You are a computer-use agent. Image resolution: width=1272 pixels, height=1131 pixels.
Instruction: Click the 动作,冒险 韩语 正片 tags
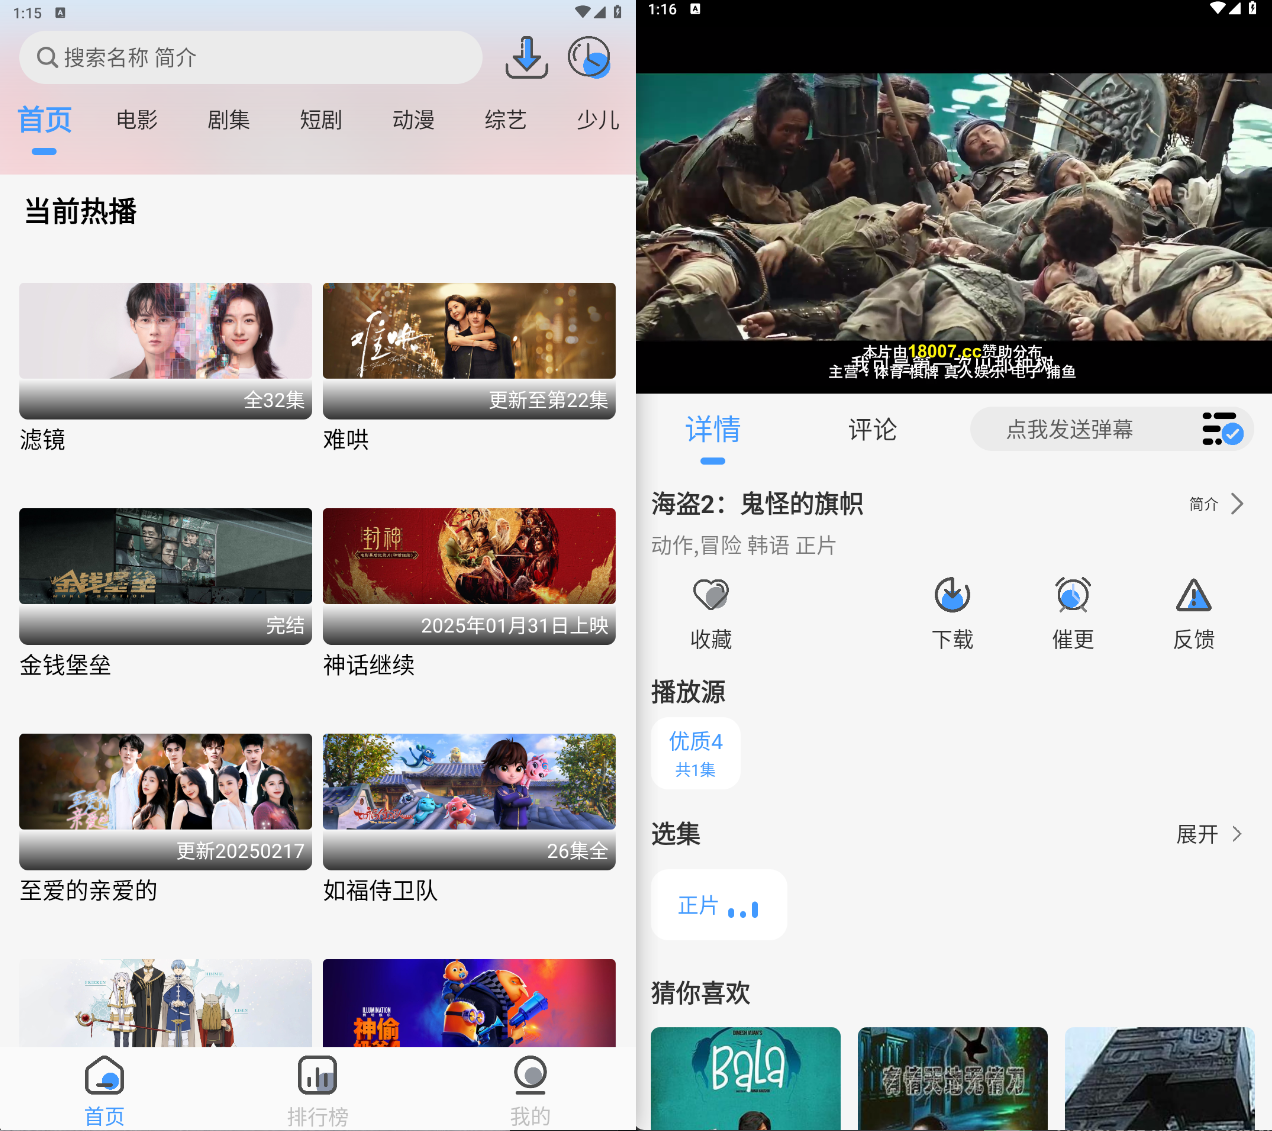(743, 546)
